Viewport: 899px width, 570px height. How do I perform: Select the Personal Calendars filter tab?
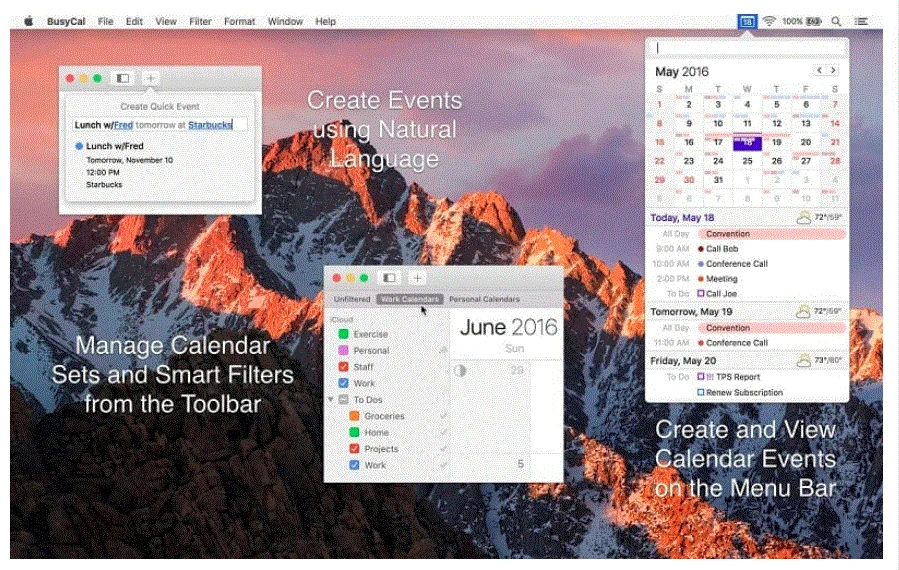pyautogui.click(x=484, y=299)
